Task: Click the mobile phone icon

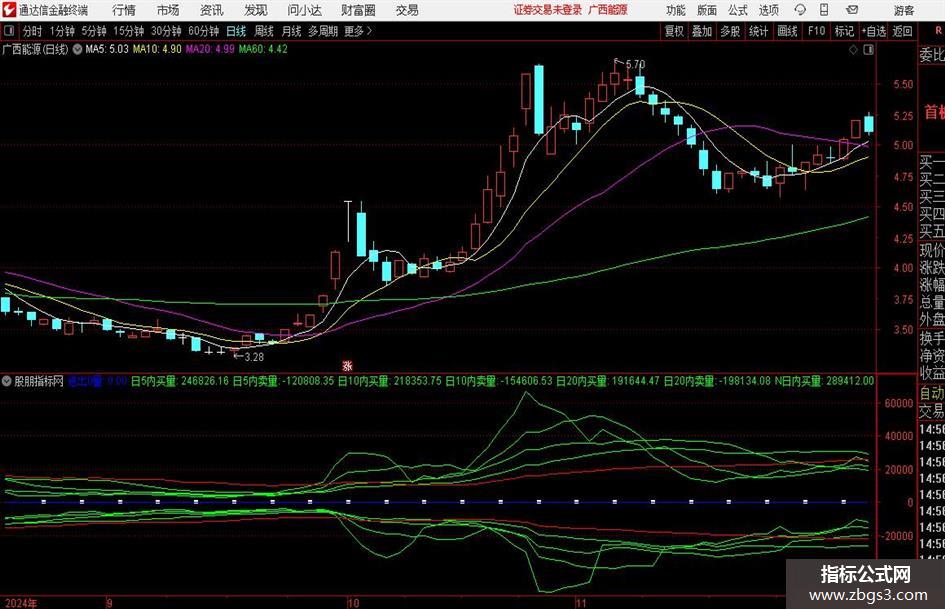Action: click(824, 10)
